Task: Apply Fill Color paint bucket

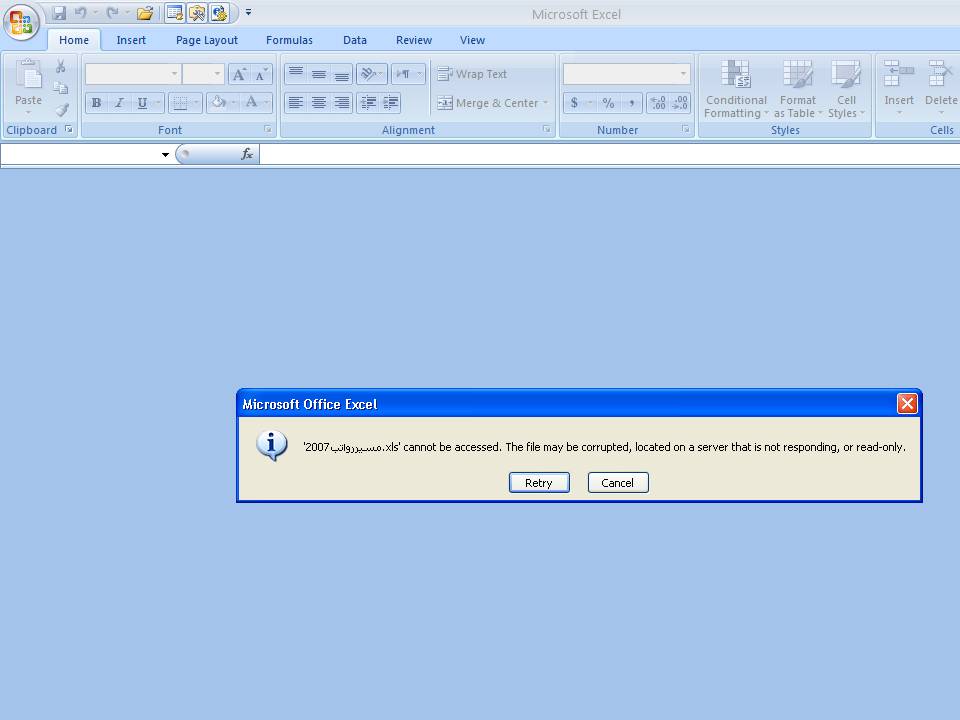Action: [x=218, y=103]
